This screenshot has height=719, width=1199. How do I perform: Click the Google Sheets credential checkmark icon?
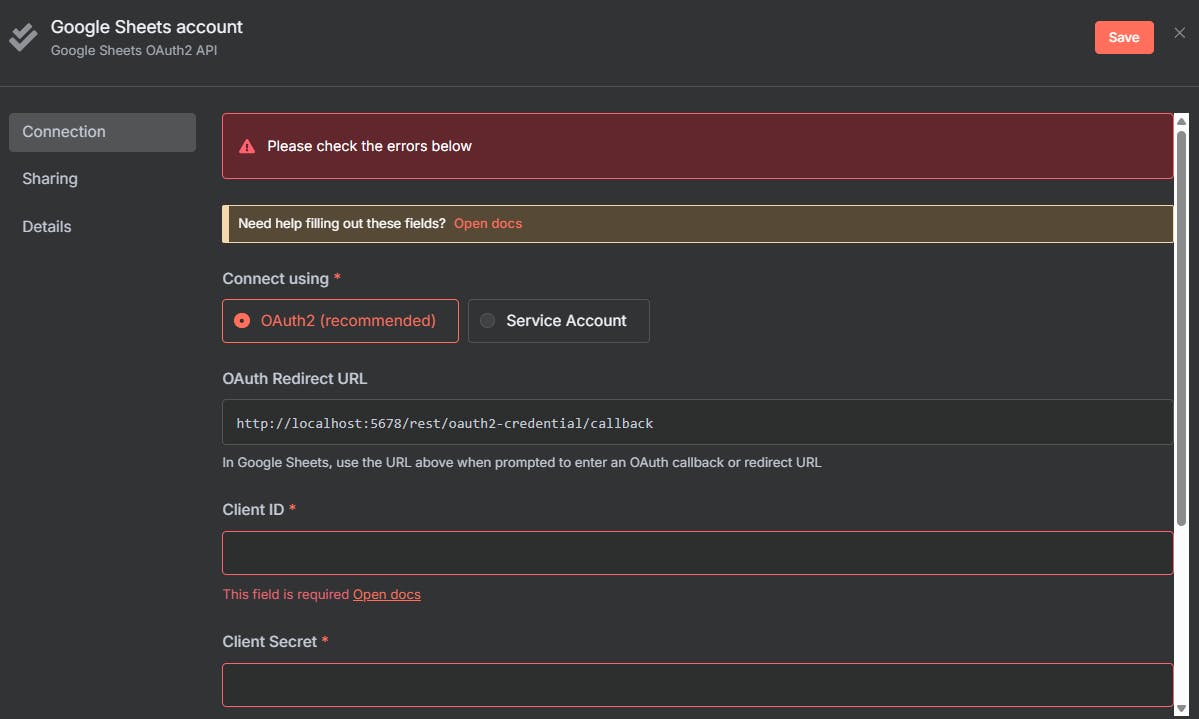pyautogui.click(x=23, y=37)
